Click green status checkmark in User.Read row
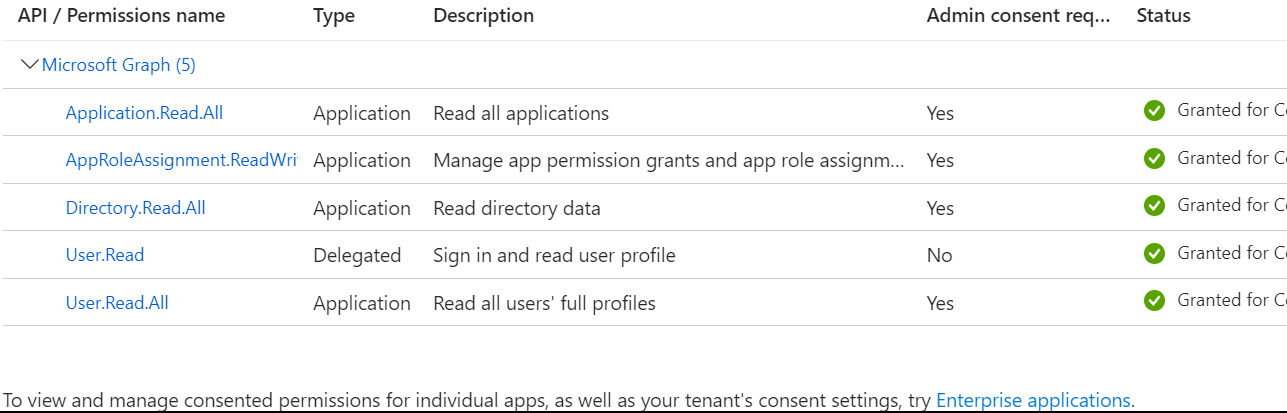The image size is (1287, 413). (x=1155, y=253)
